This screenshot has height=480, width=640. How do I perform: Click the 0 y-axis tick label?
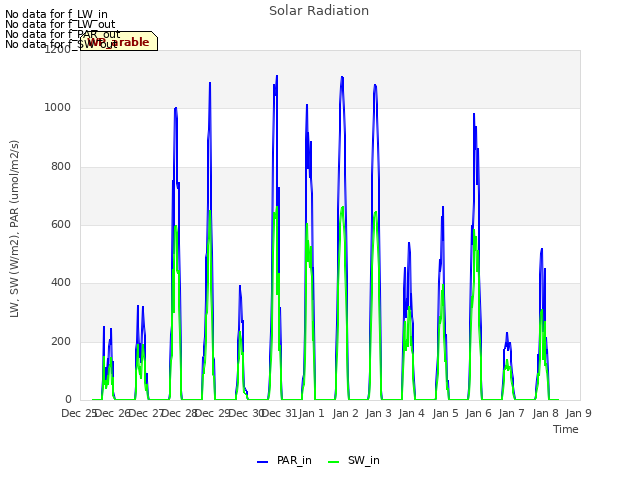tap(68, 400)
